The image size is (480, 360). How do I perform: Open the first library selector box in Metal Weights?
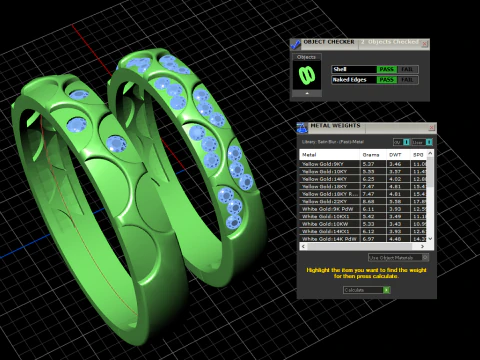[x=398, y=142]
